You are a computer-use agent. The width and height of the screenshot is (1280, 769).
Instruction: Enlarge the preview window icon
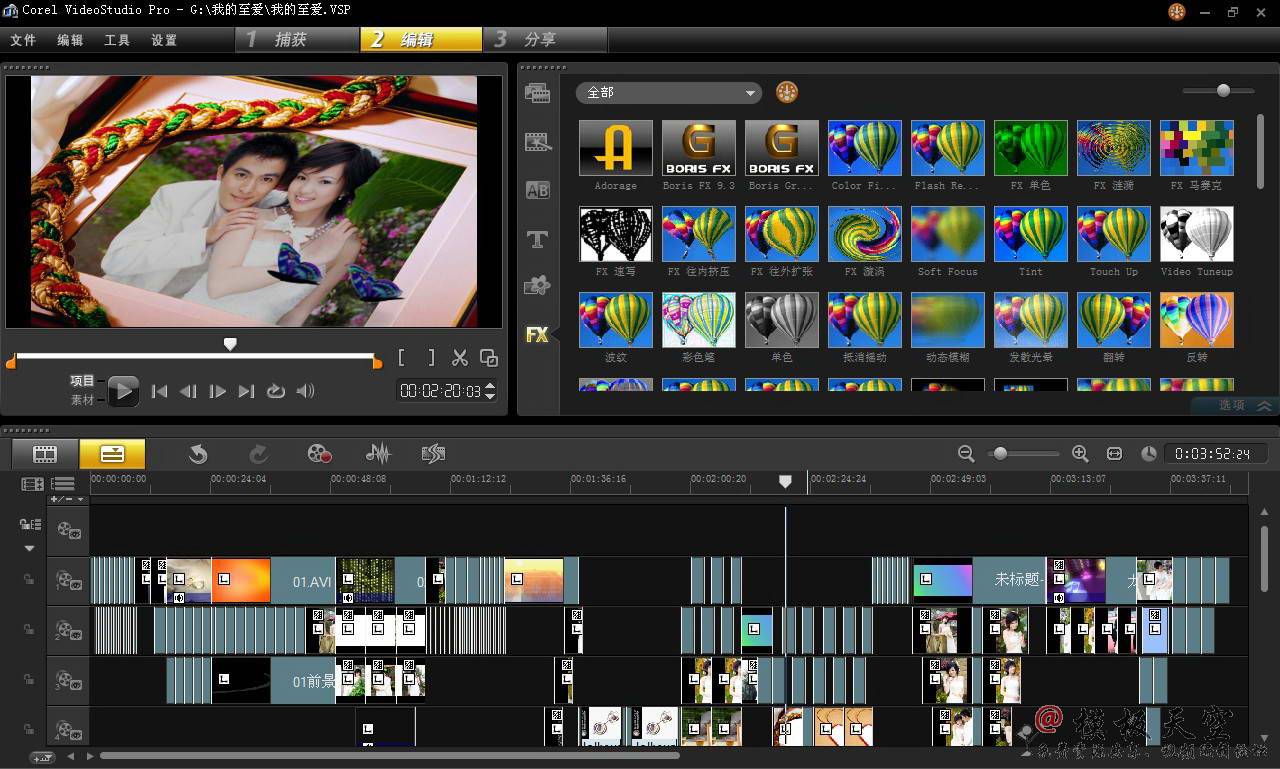pos(489,357)
